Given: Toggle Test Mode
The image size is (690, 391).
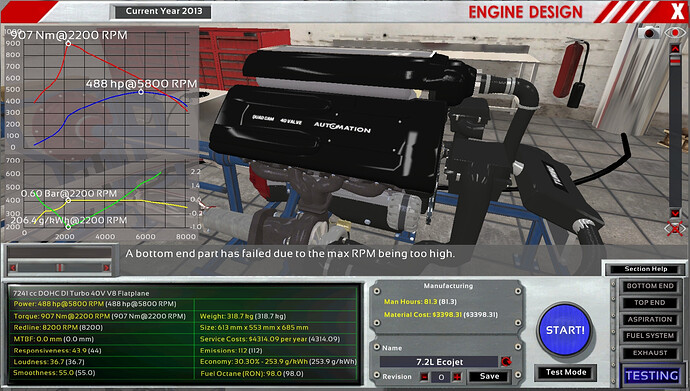Looking at the screenshot, I should pos(566,373).
